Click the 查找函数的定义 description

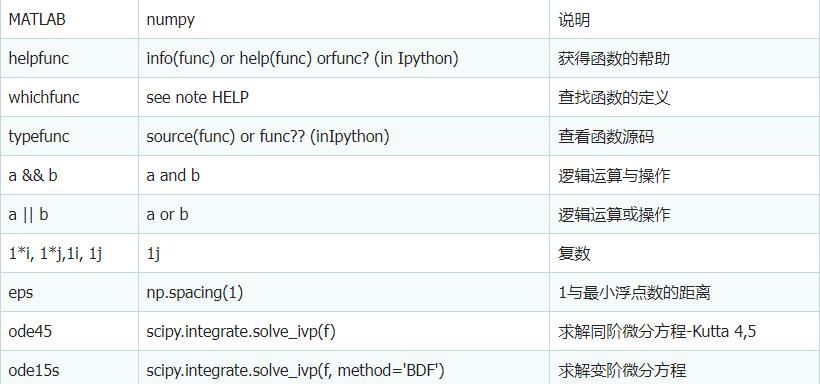(614, 97)
